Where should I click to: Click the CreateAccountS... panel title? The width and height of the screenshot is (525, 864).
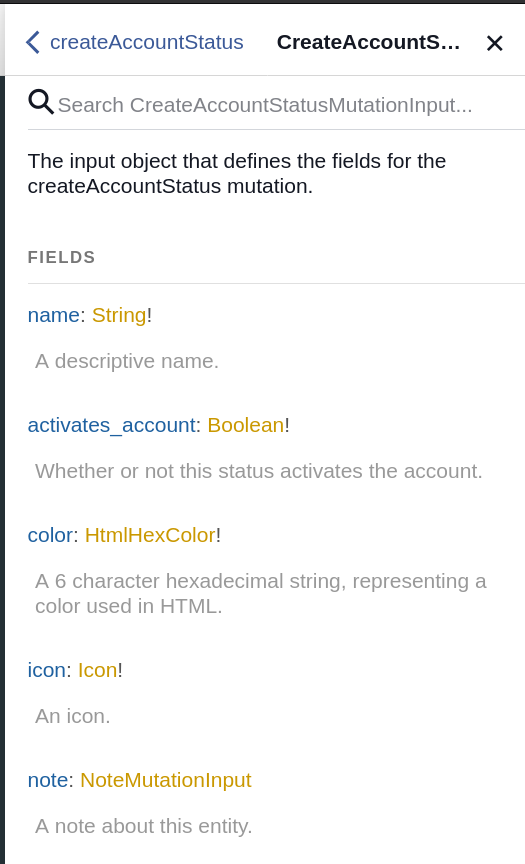tap(368, 42)
